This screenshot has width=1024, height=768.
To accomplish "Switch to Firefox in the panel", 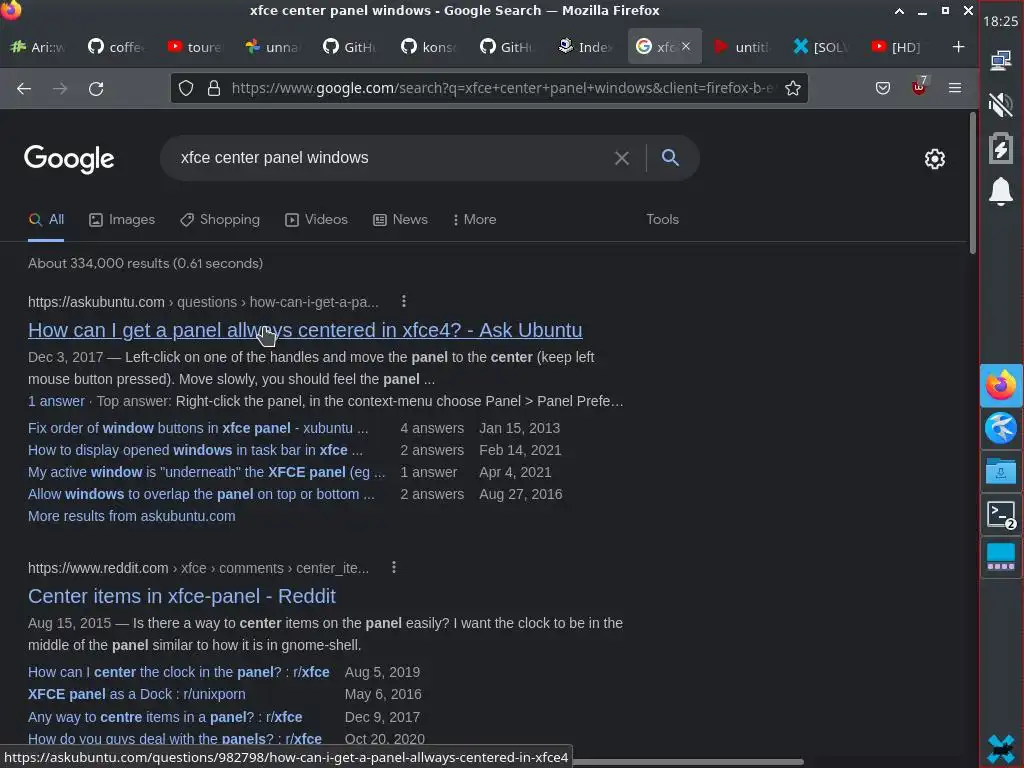I will 1001,386.
